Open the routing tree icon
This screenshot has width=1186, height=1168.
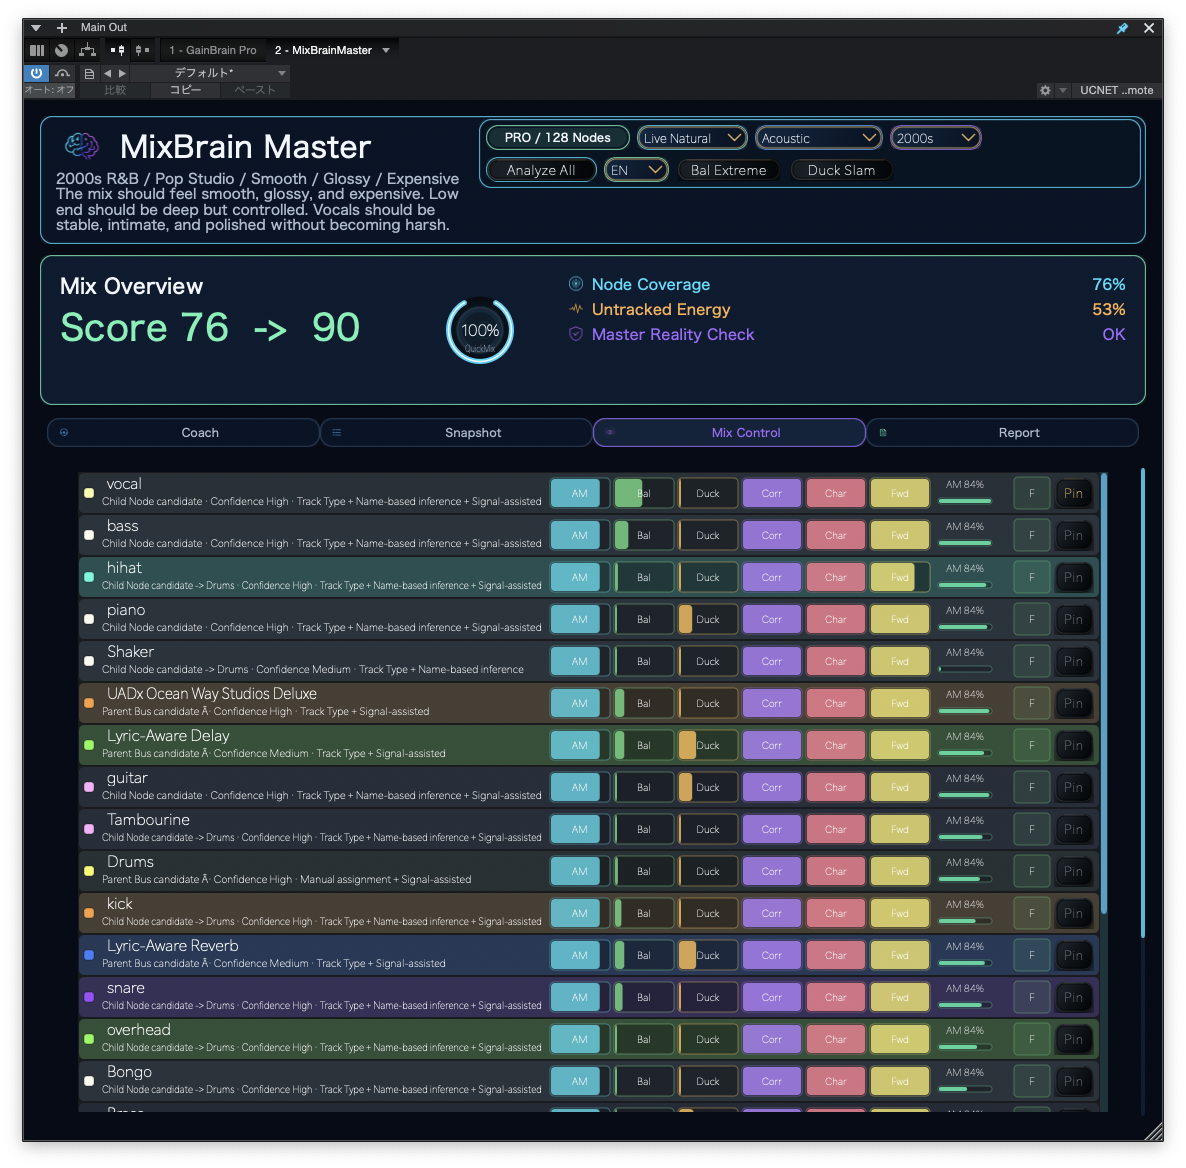88,51
